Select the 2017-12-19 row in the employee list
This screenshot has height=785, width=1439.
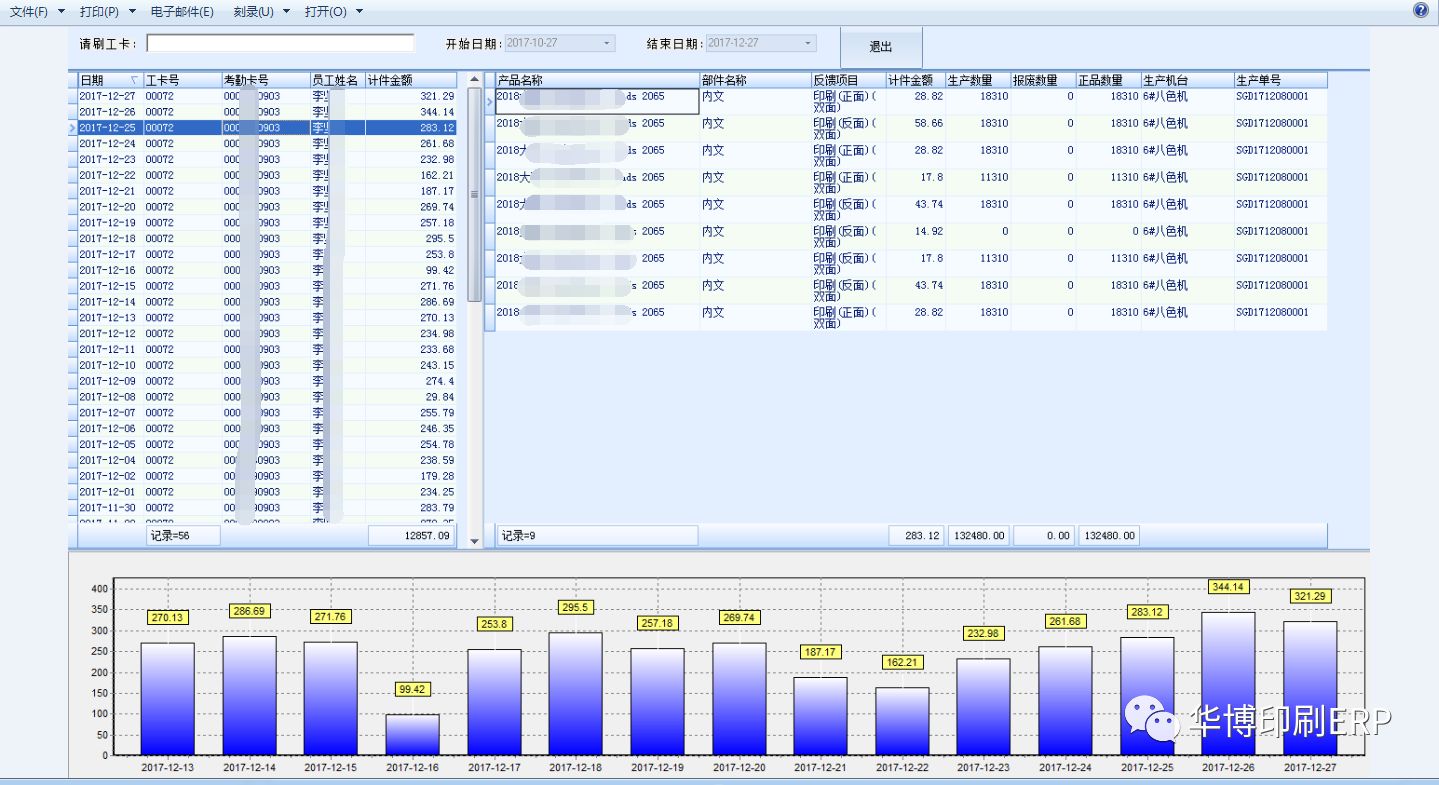pos(267,223)
